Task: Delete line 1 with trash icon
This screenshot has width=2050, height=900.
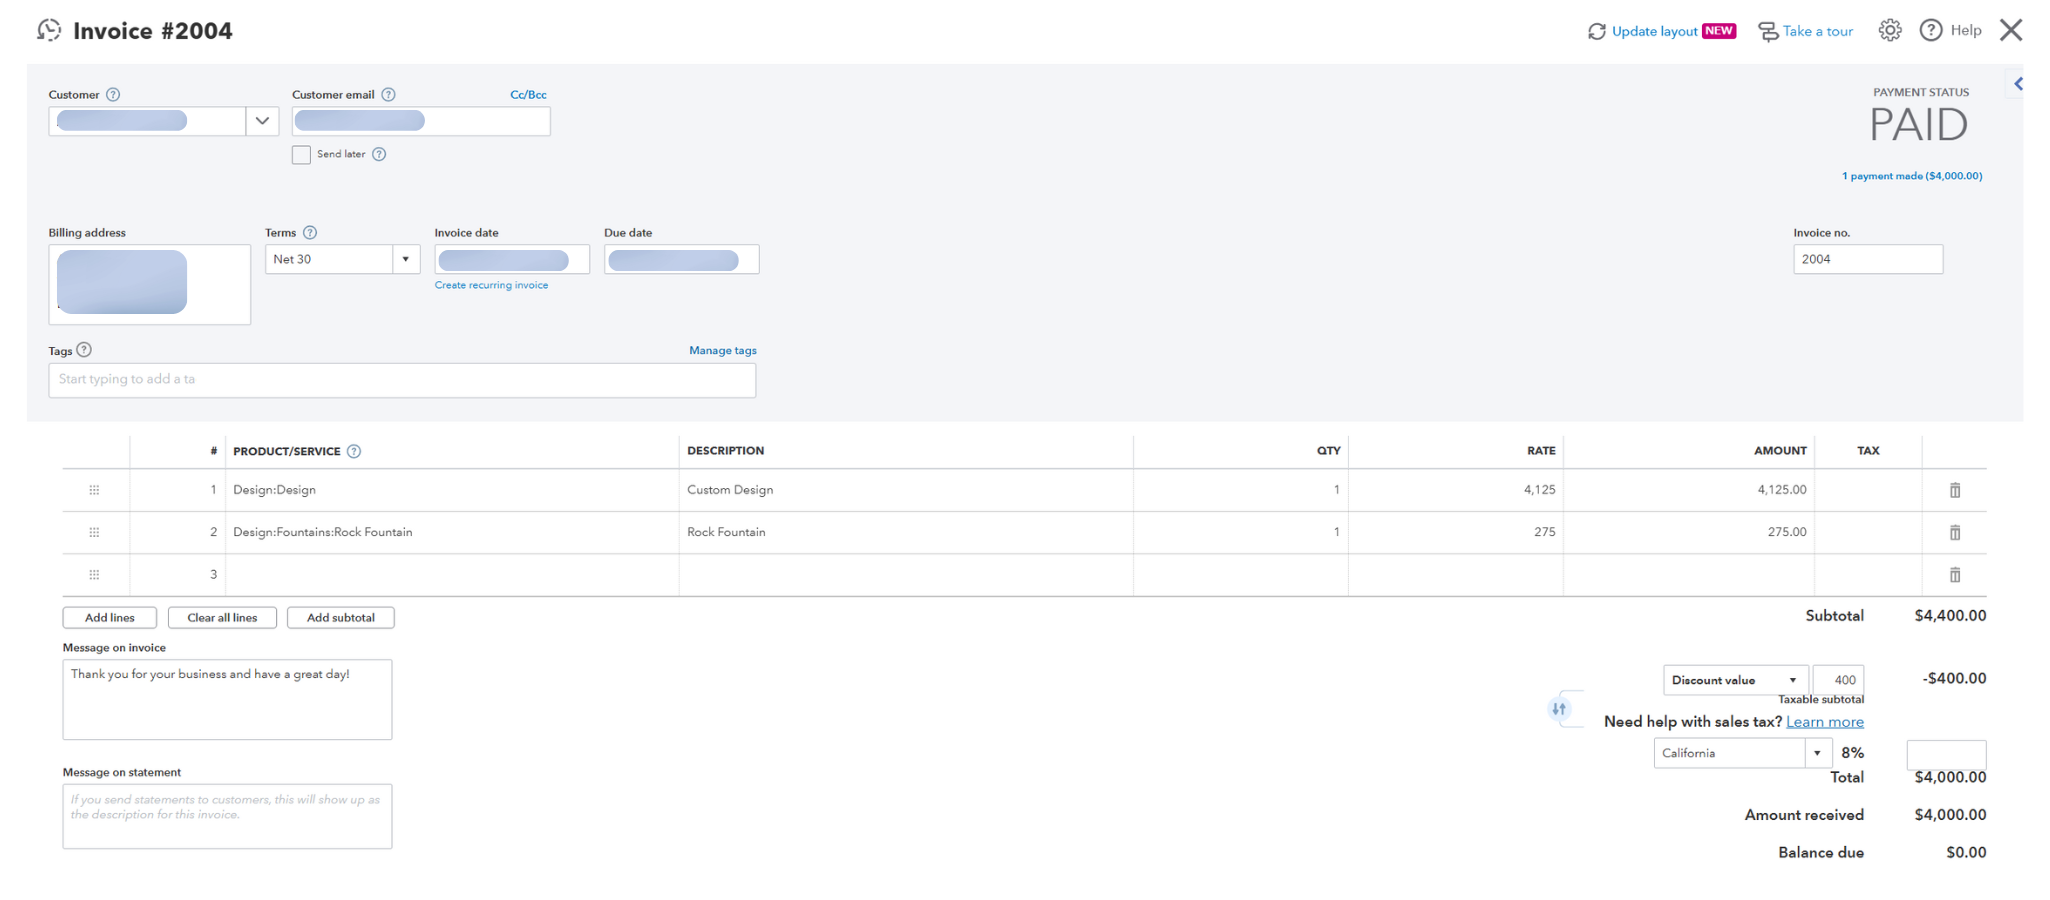Action: [x=1954, y=490]
